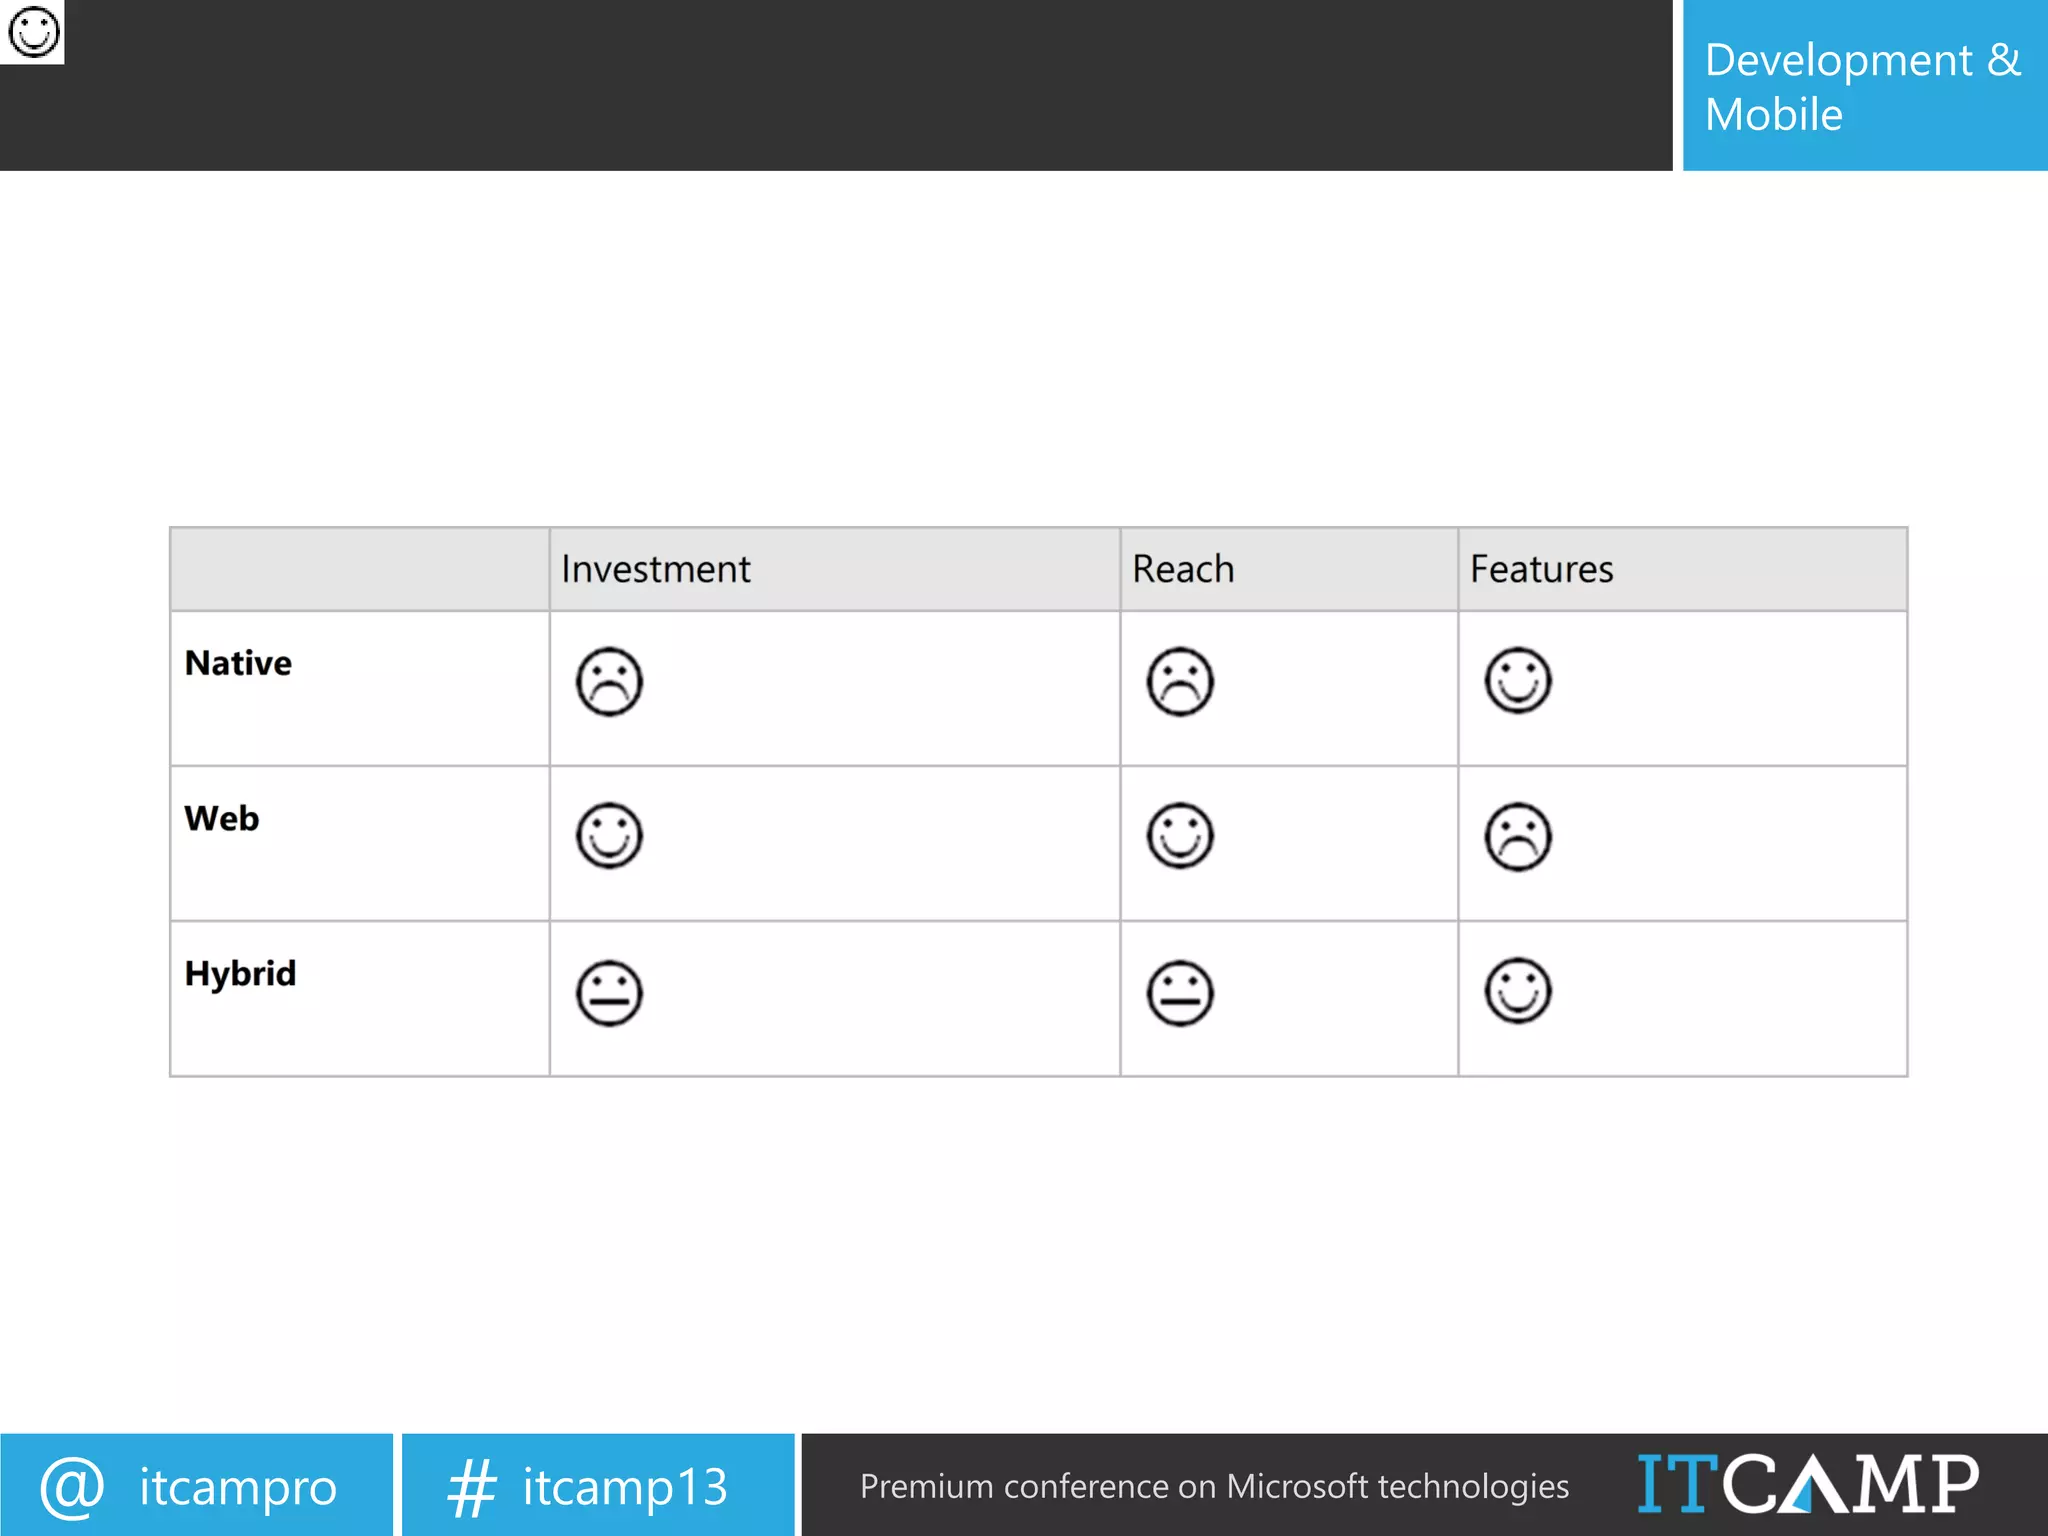Select the Native row label

(x=238, y=663)
